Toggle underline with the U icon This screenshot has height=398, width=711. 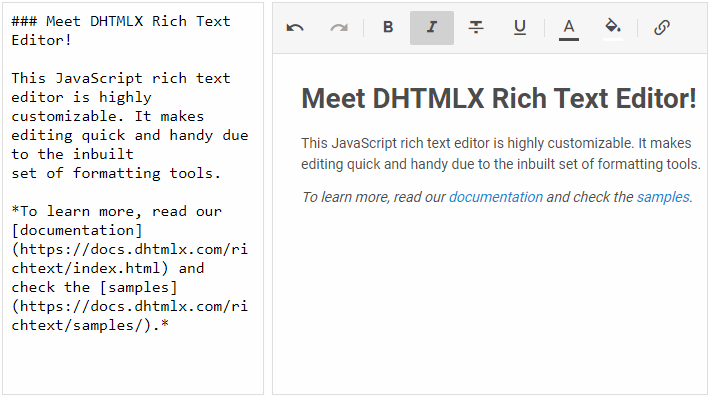(x=520, y=28)
